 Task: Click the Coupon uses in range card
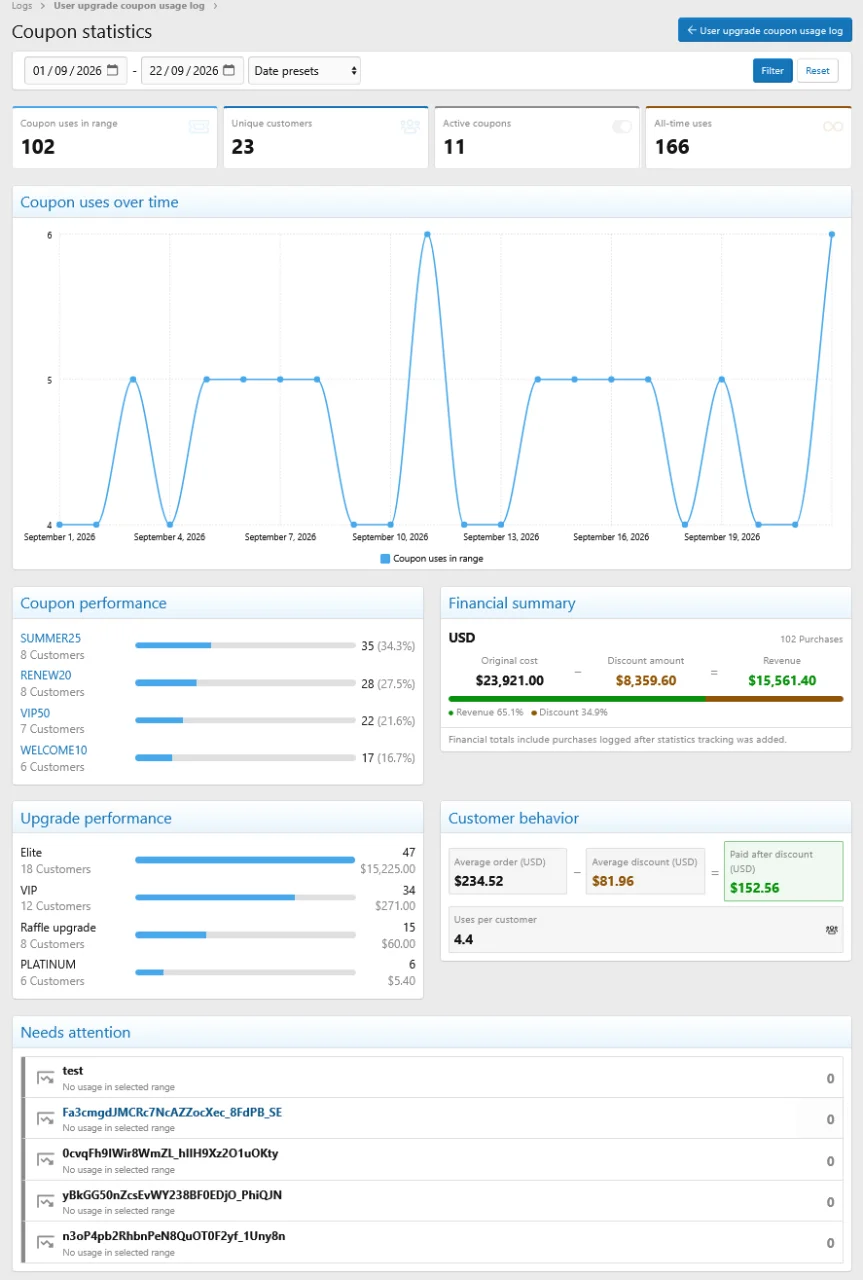(x=114, y=137)
